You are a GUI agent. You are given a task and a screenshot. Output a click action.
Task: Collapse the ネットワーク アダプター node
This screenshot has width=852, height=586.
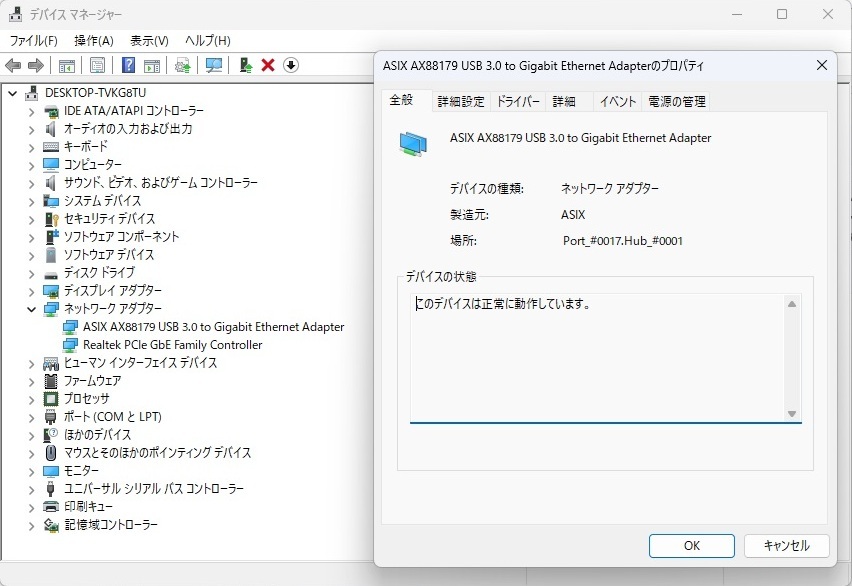32,309
